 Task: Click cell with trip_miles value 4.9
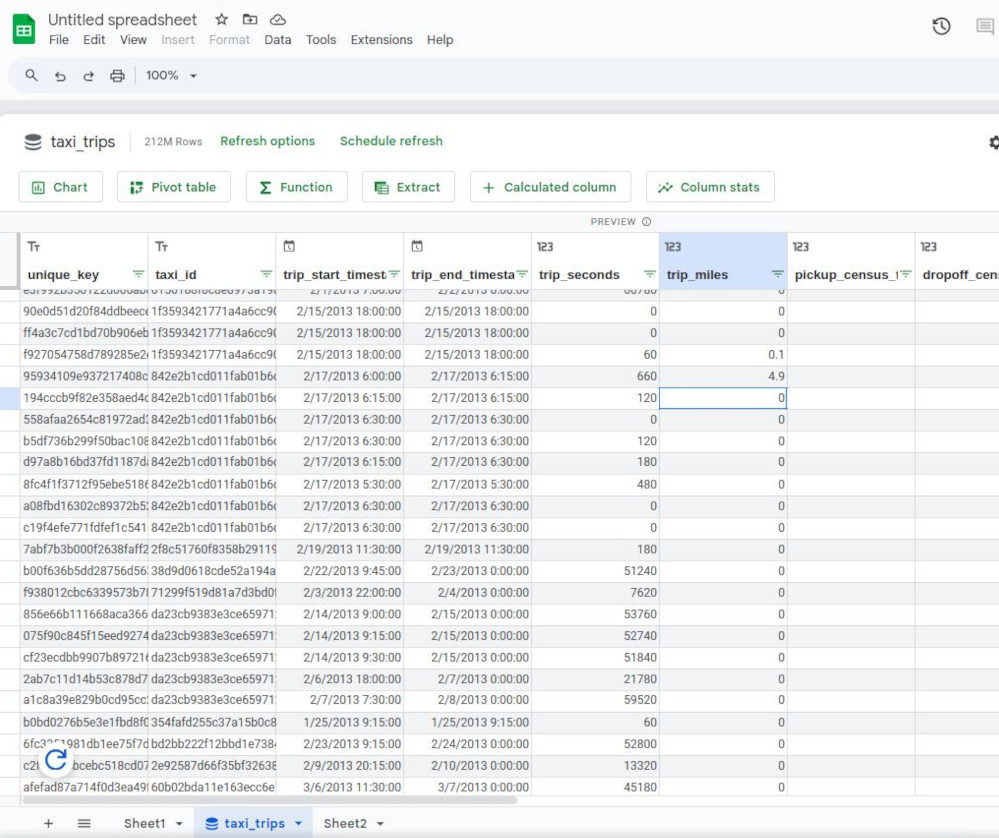click(x=723, y=376)
